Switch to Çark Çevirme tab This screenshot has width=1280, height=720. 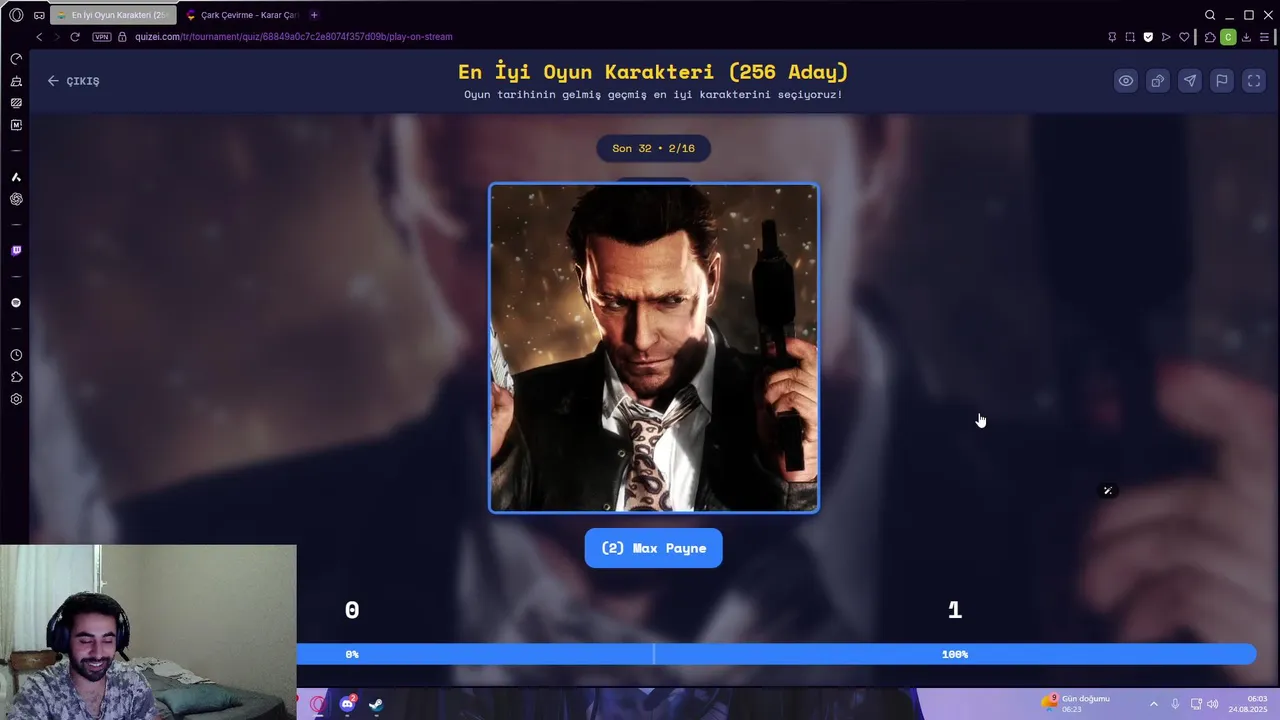pyautogui.click(x=244, y=15)
